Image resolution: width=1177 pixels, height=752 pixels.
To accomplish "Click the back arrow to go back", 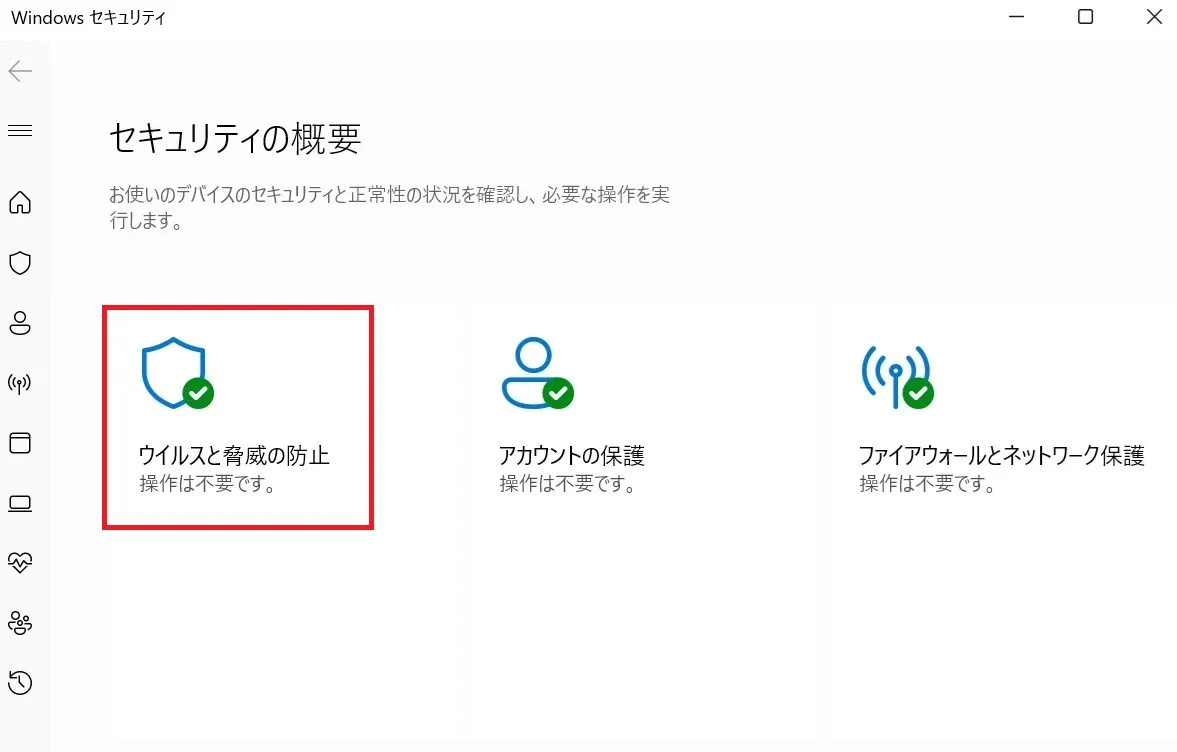I will (x=20, y=71).
